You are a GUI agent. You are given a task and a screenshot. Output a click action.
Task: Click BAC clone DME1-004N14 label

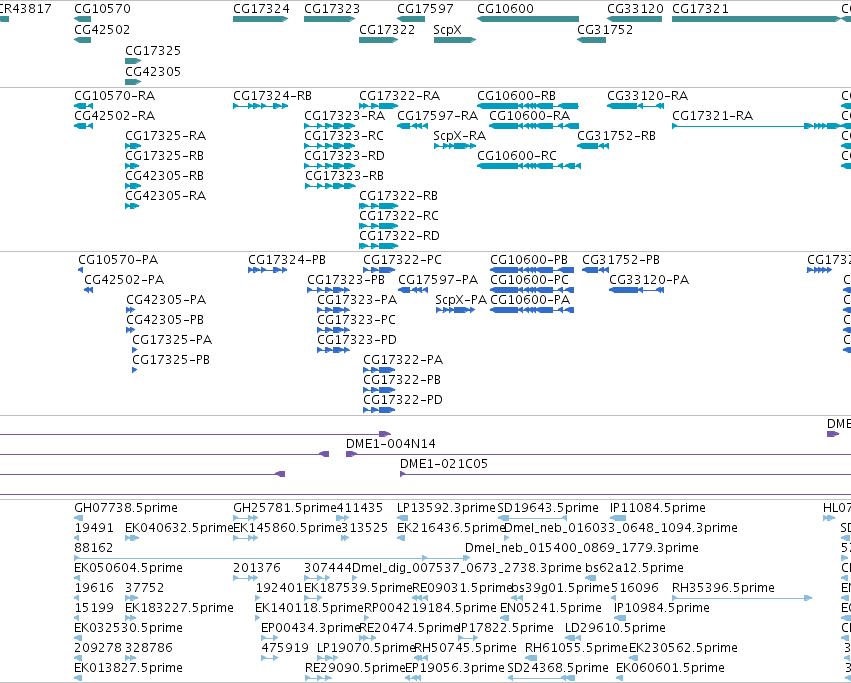point(391,444)
